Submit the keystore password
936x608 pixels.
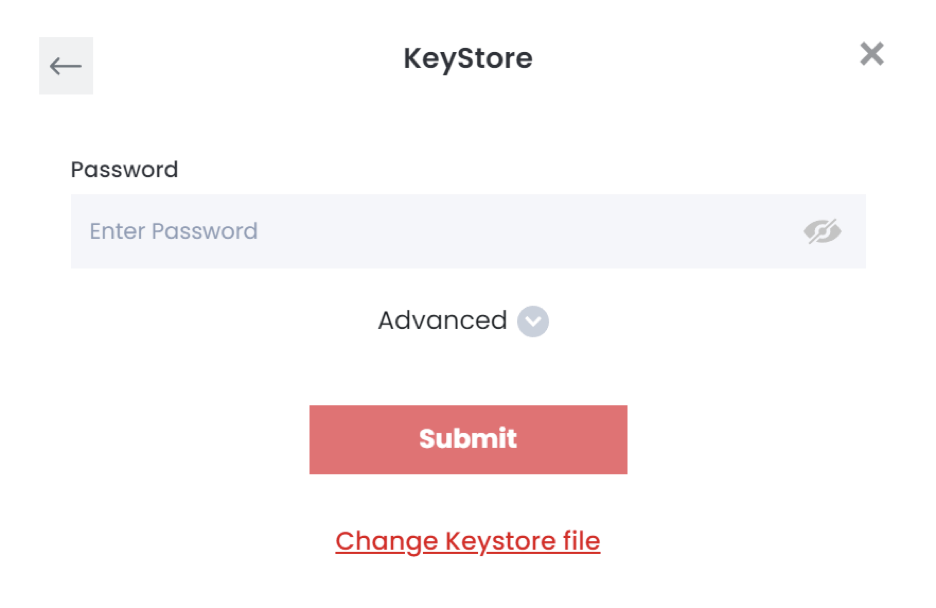coord(468,439)
